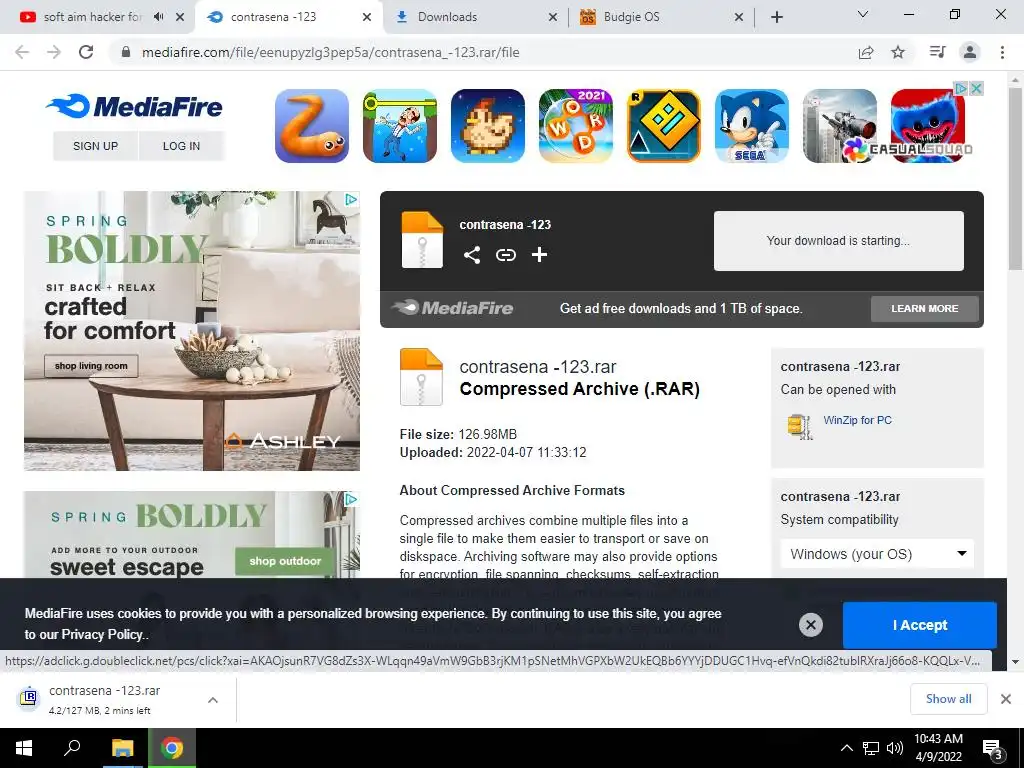Click the clock showing 10:43 AM
The width and height of the screenshot is (1024, 768).
[x=938, y=748]
